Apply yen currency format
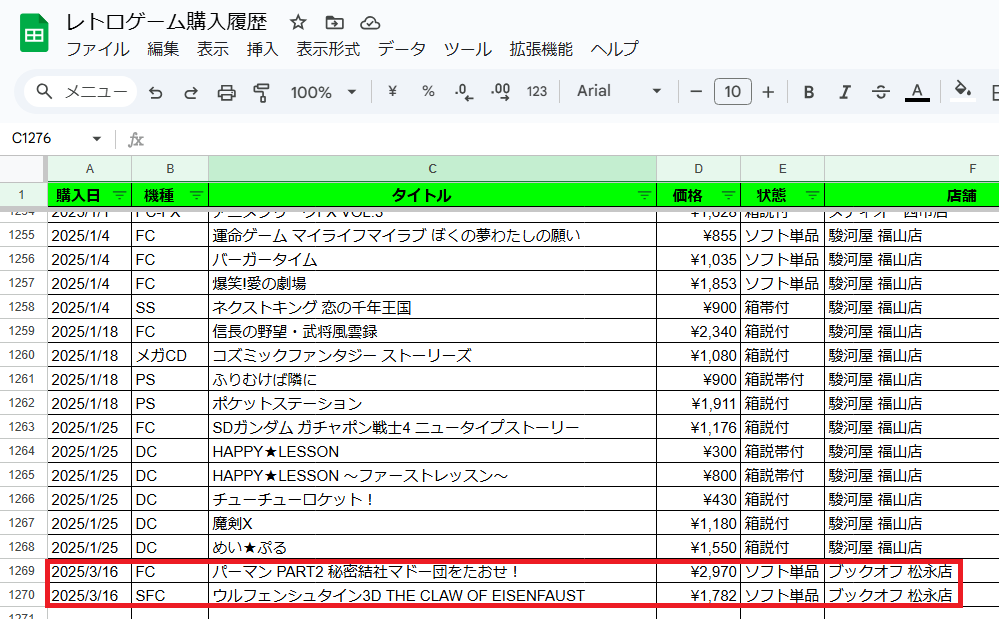Viewport: 999px width, 619px height. (392, 92)
